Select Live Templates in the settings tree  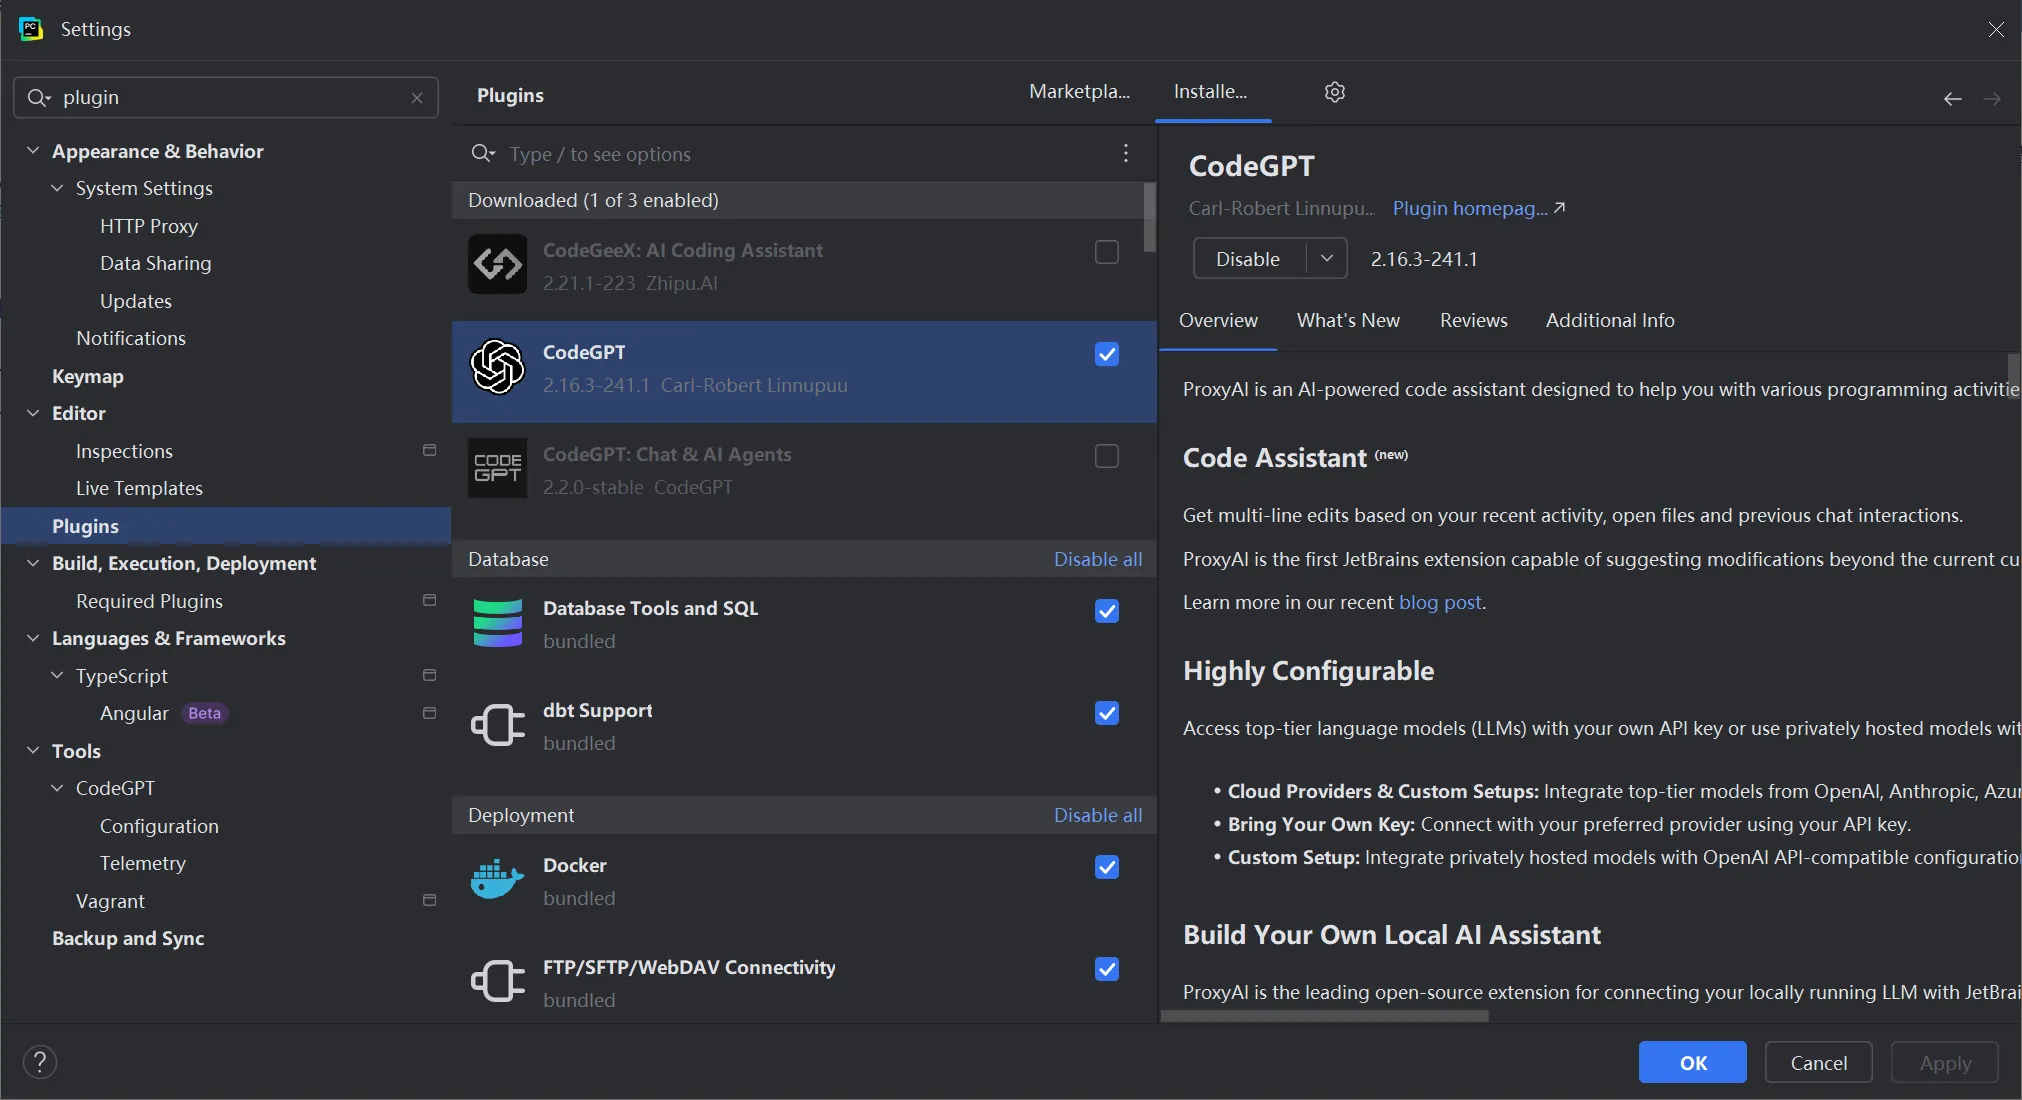pos(139,488)
